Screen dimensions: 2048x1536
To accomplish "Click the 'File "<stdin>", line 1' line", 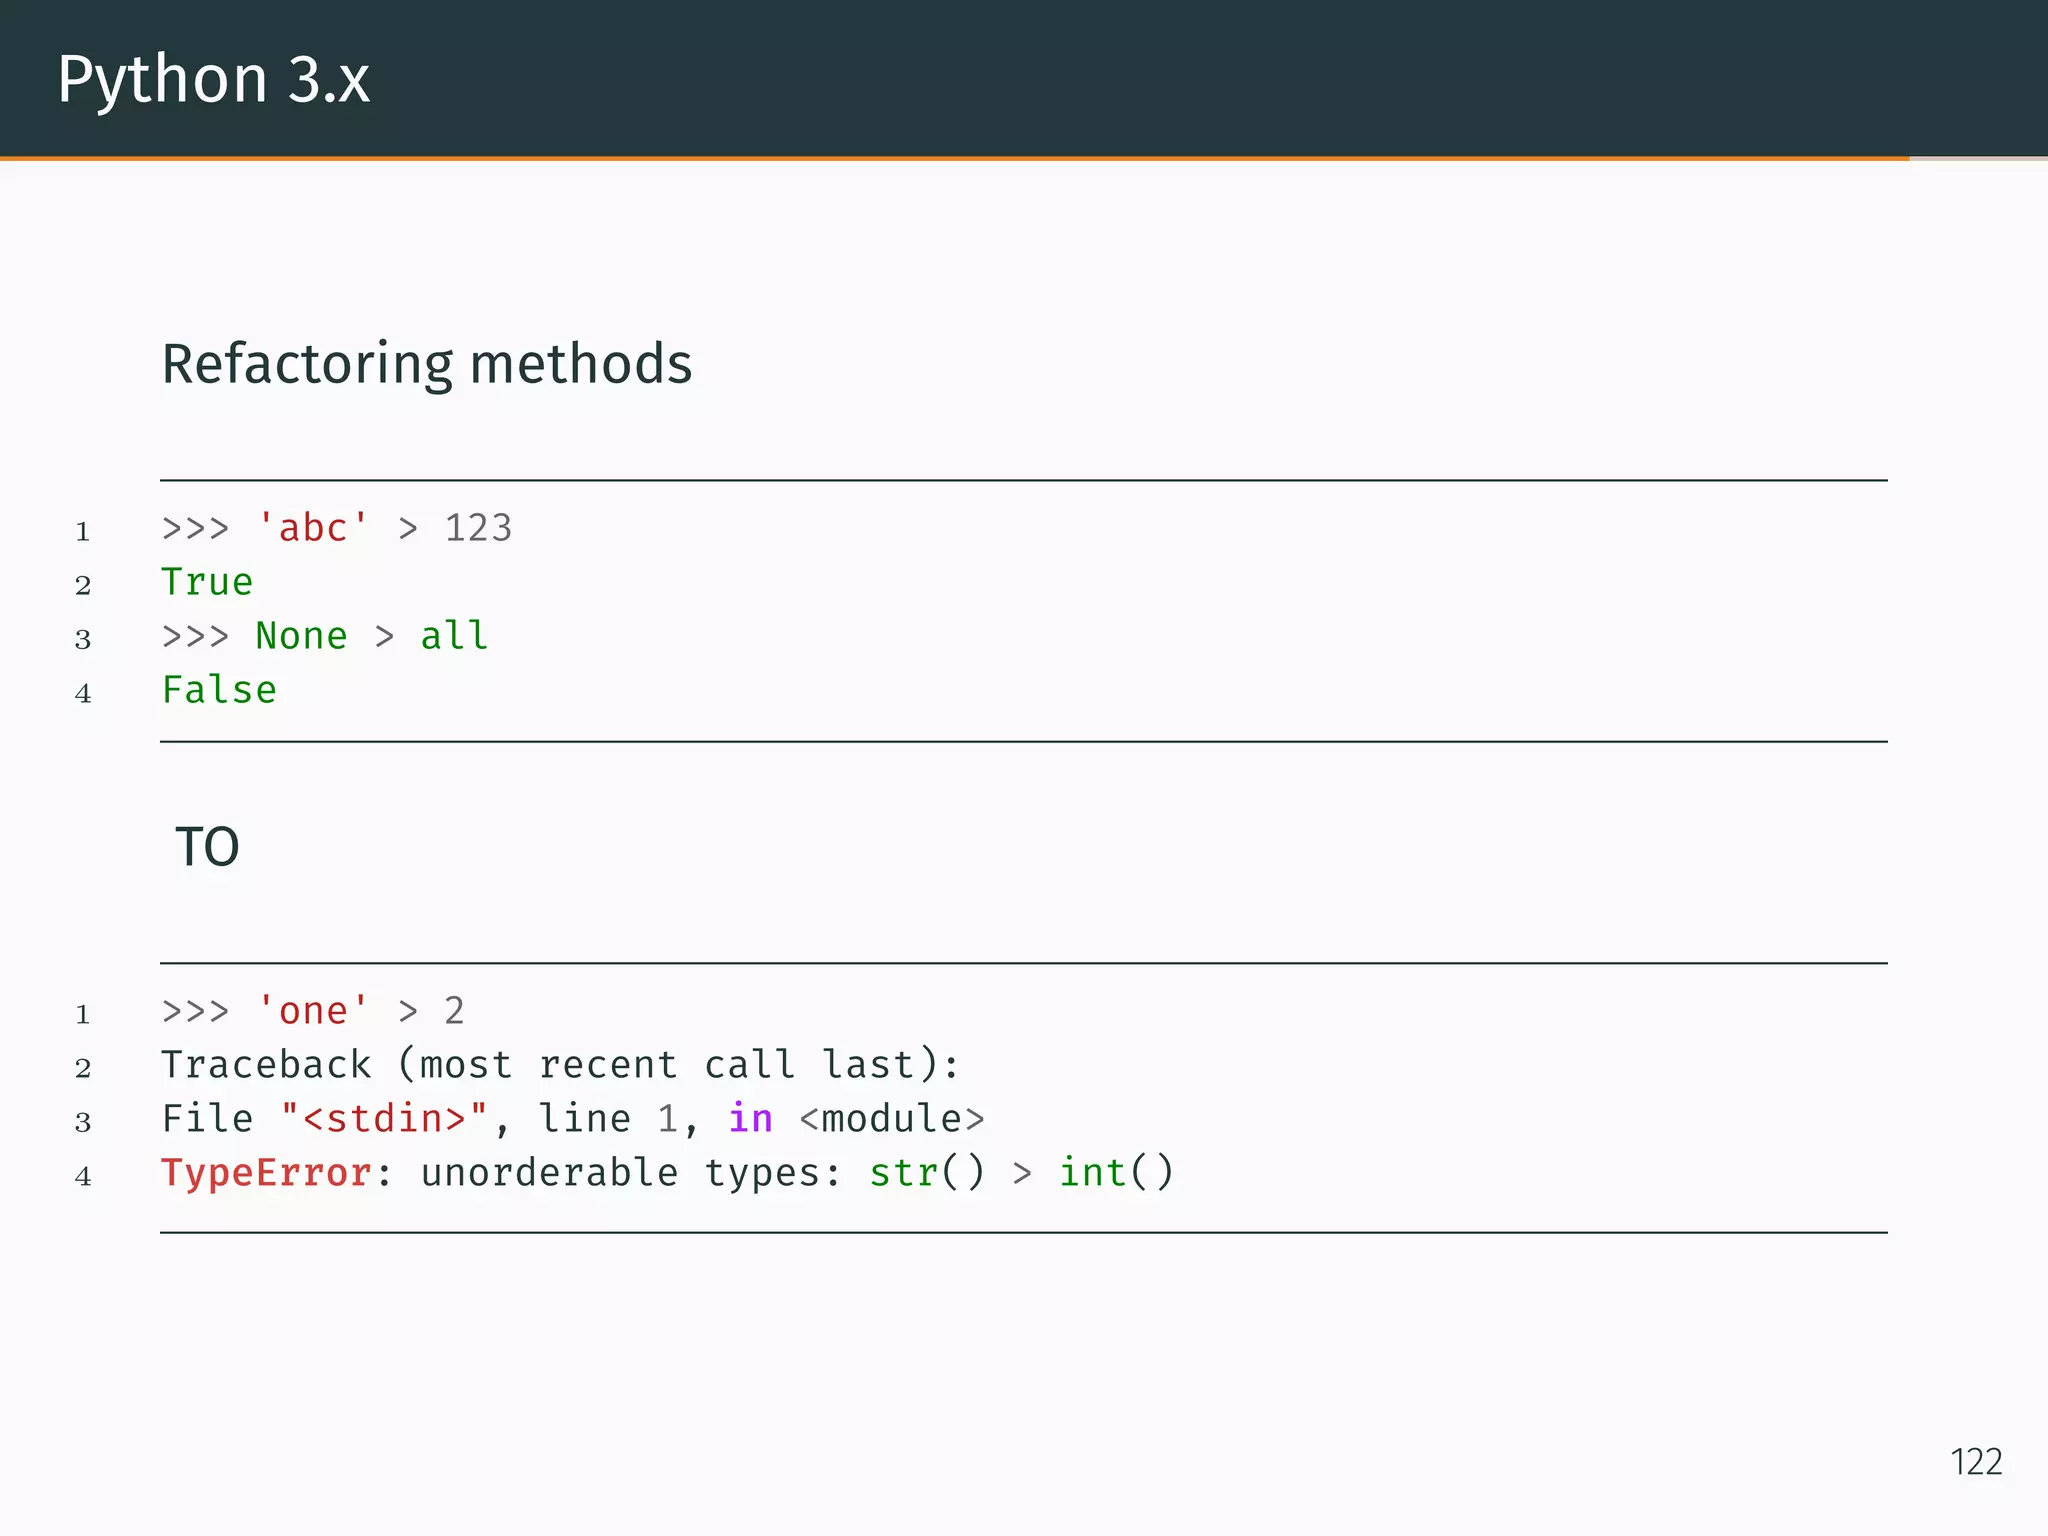I will coord(573,1119).
